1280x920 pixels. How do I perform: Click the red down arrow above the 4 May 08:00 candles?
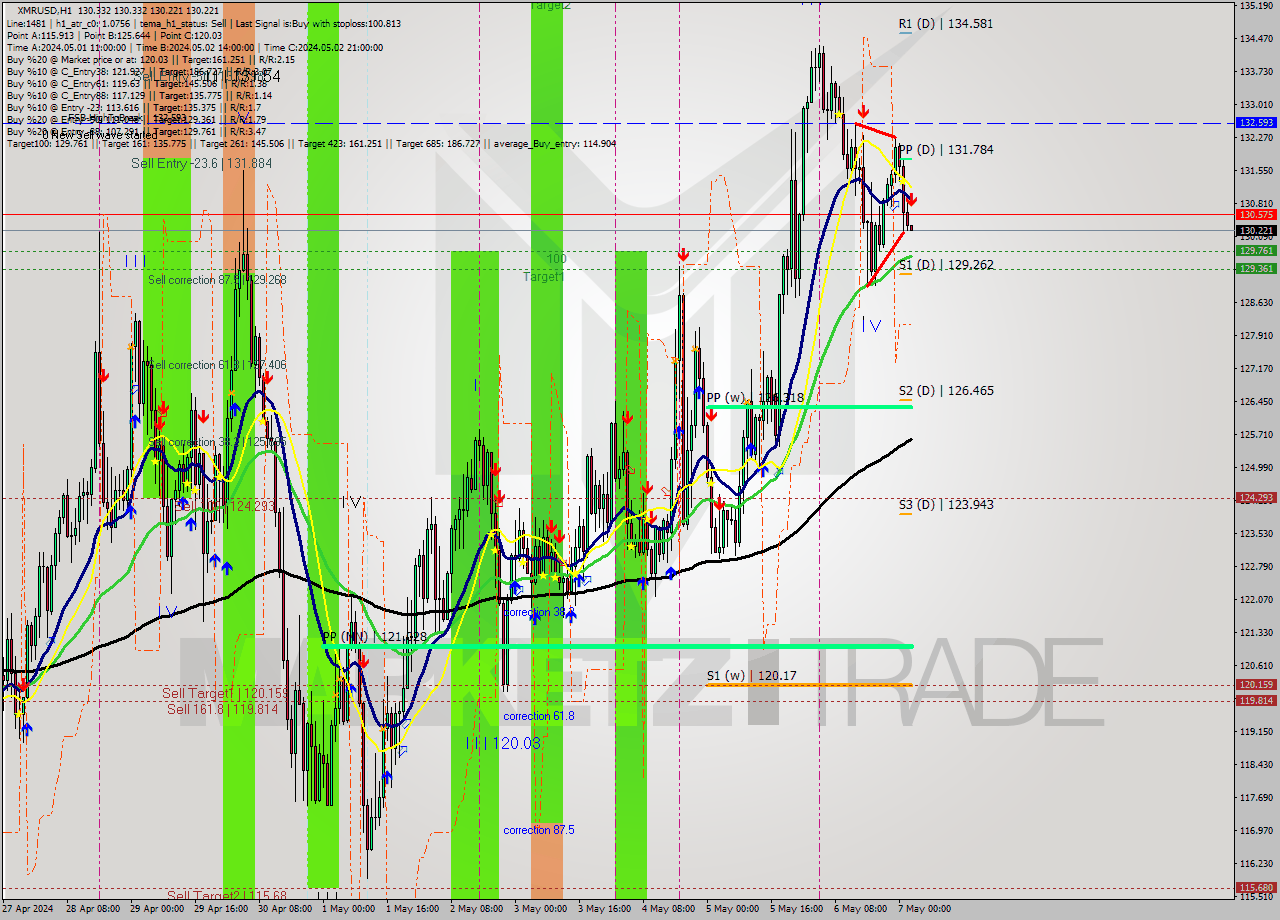point(683,254)
